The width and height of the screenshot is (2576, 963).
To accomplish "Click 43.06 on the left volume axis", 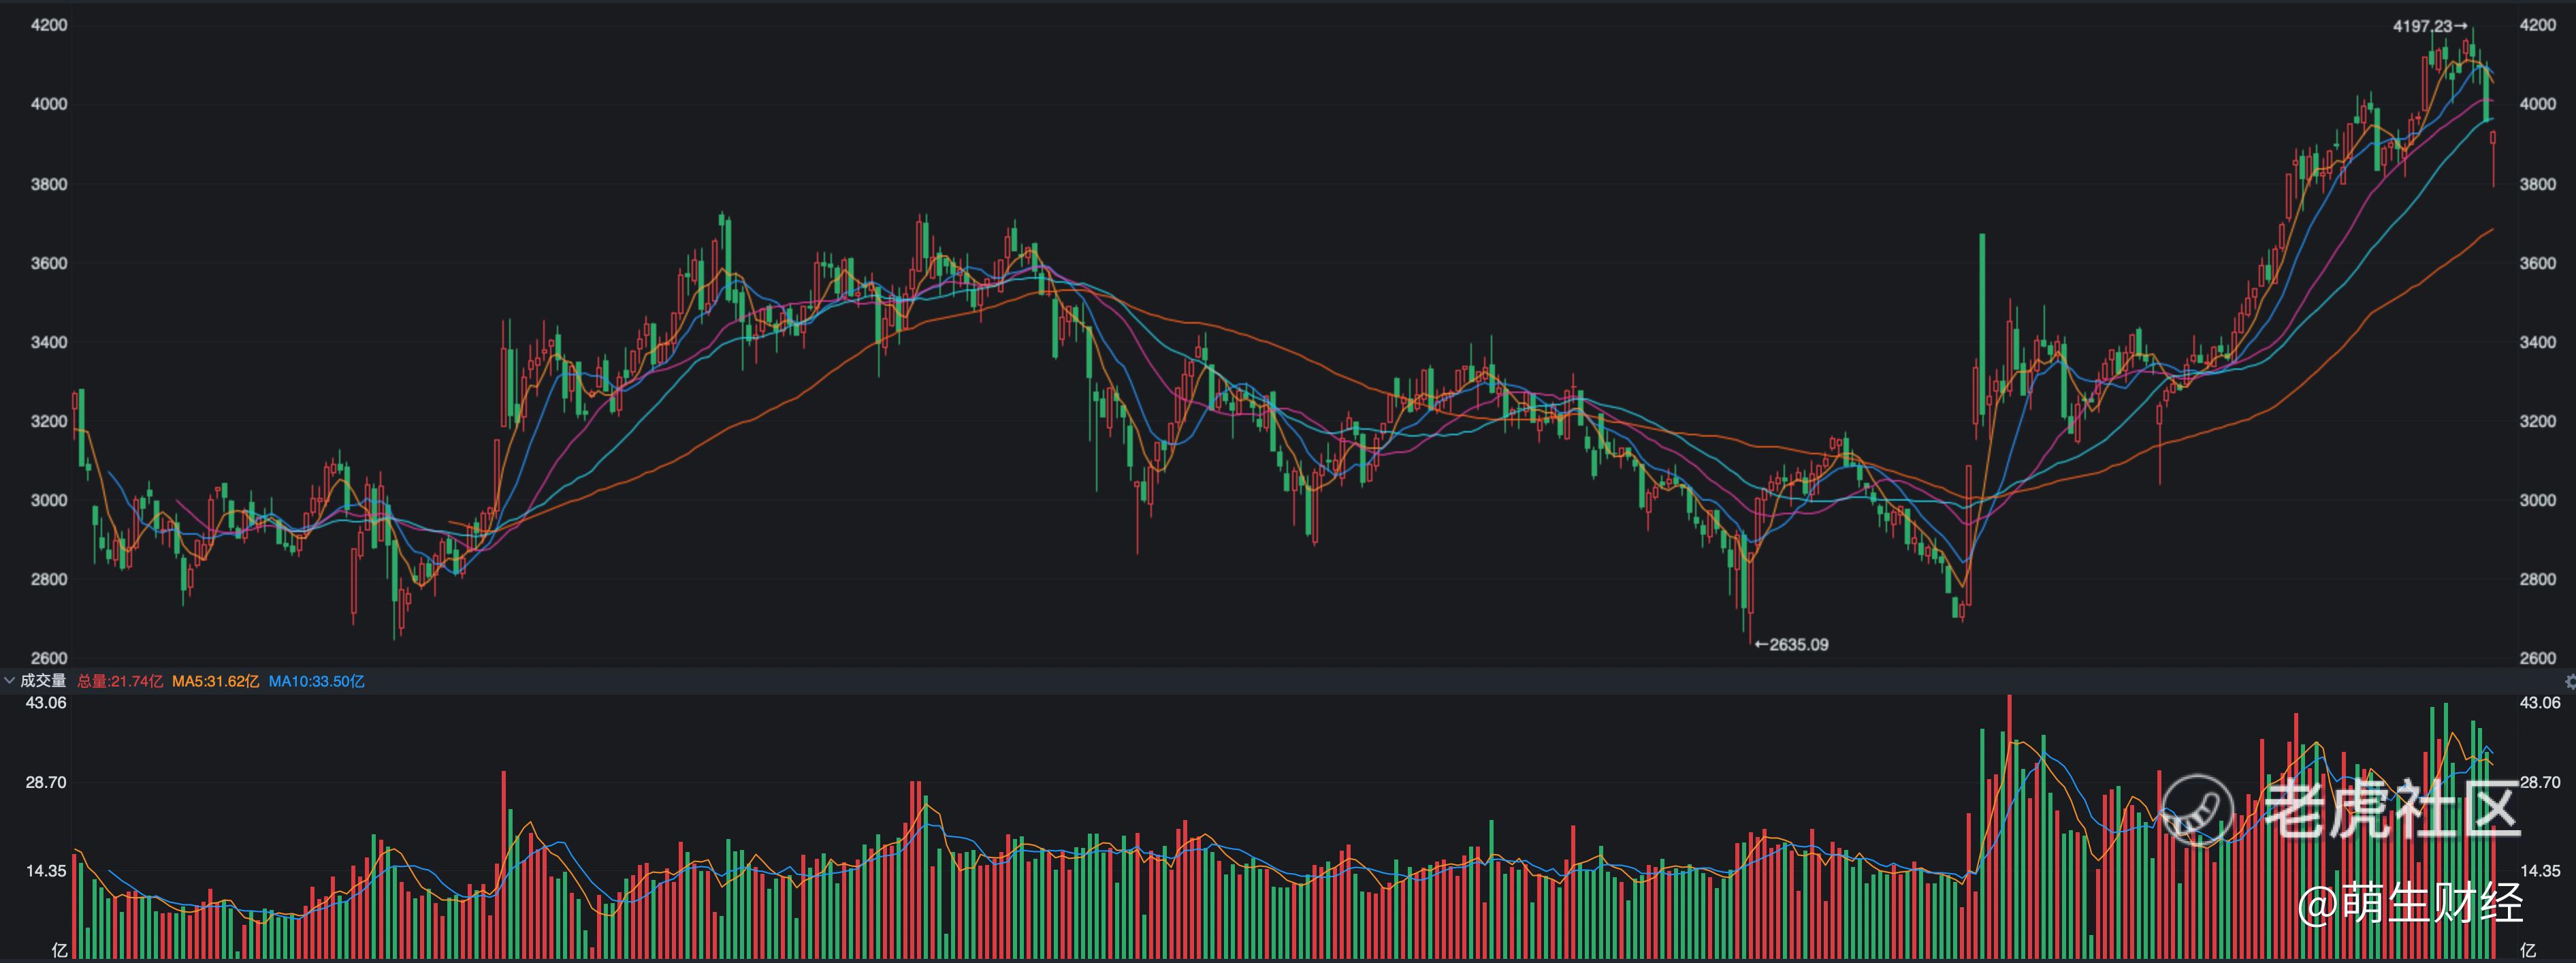I will (x=46, y=703).
